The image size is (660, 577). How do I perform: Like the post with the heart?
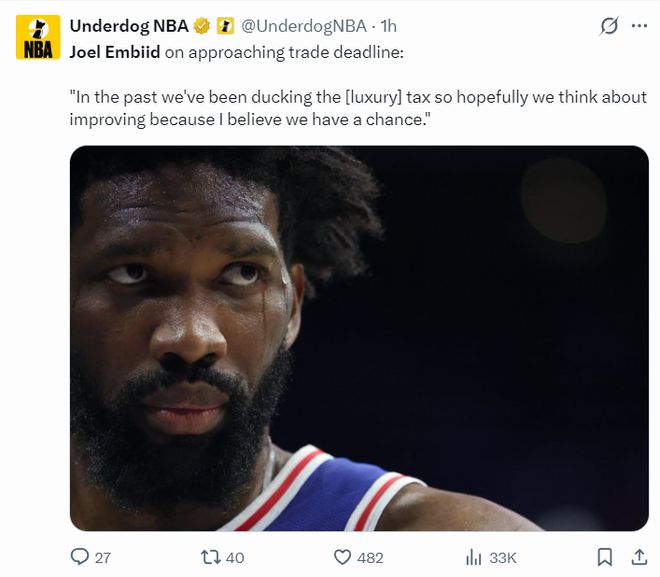click(343, 557)
